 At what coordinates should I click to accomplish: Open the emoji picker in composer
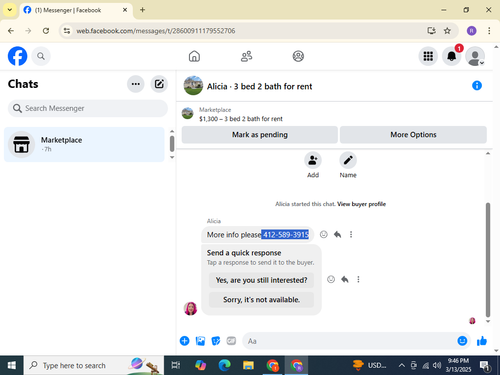click(x=462, y=341)
